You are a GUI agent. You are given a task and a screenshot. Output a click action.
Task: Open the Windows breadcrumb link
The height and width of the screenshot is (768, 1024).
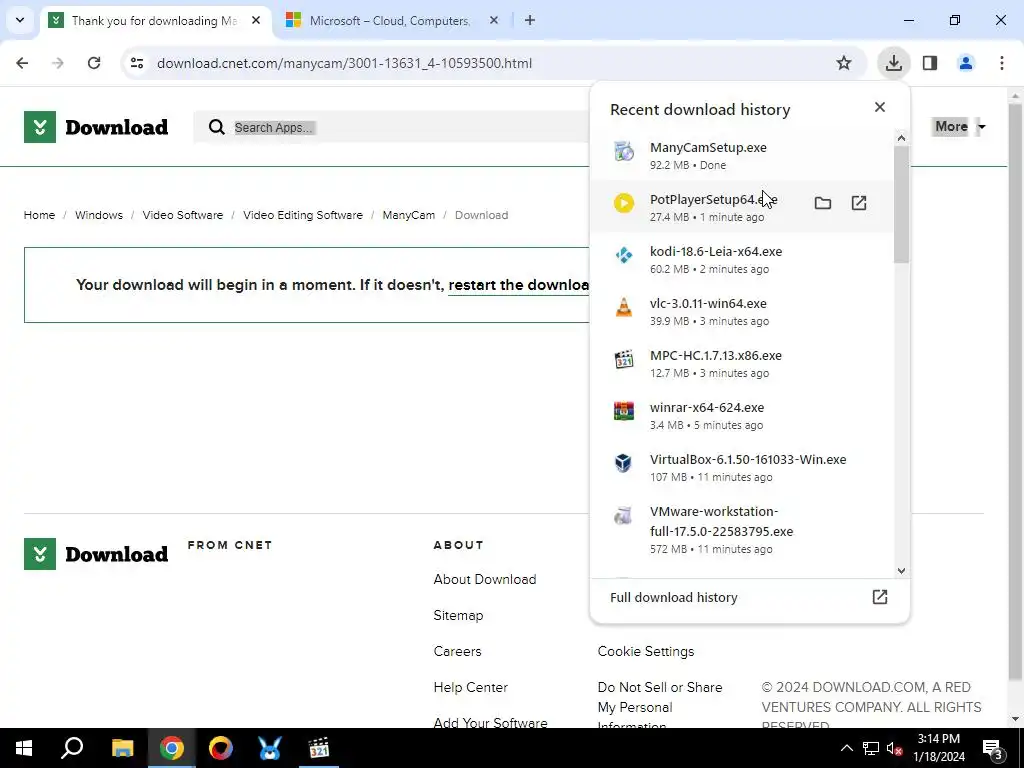click(99, 215)
